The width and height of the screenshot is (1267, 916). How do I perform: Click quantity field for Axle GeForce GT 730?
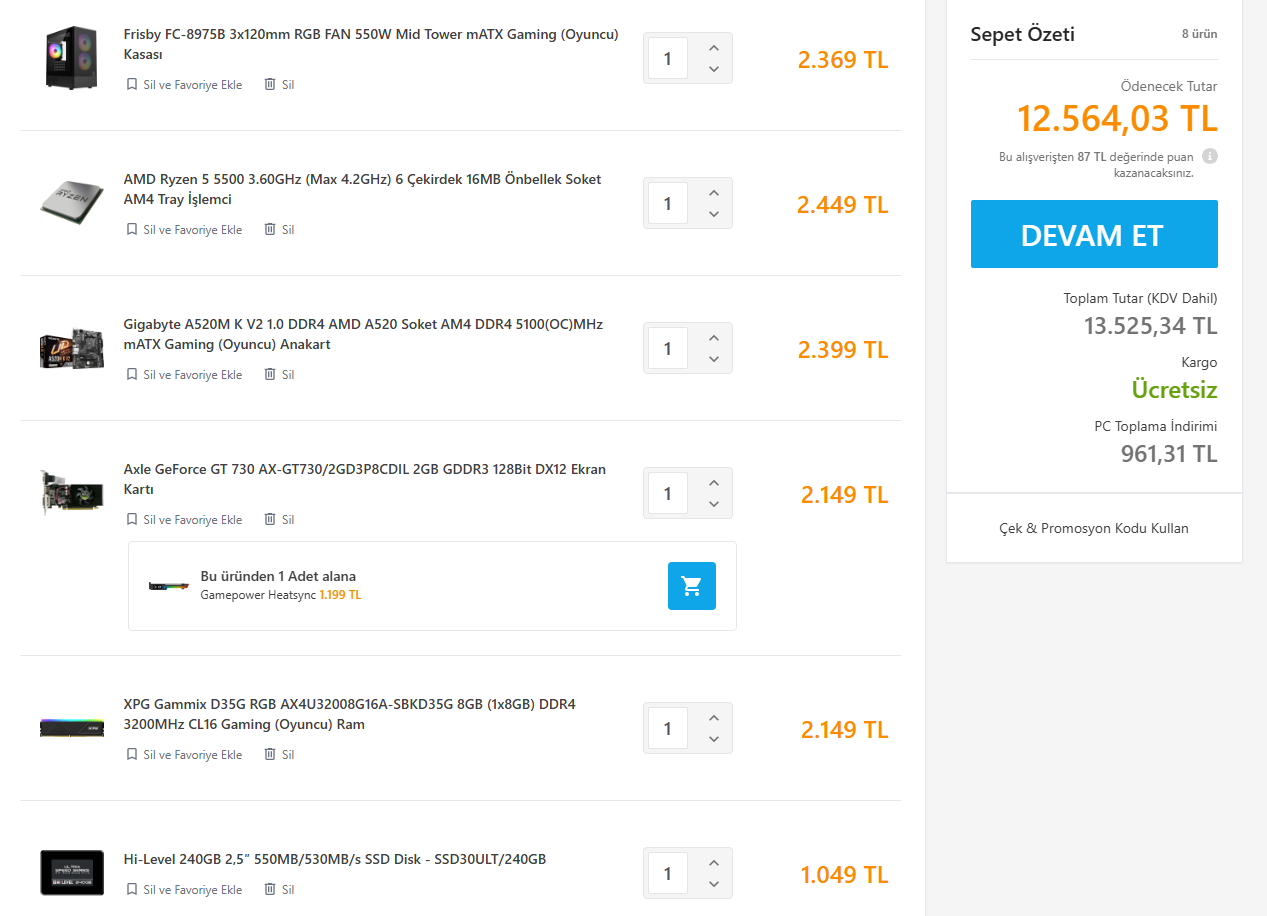668,494
